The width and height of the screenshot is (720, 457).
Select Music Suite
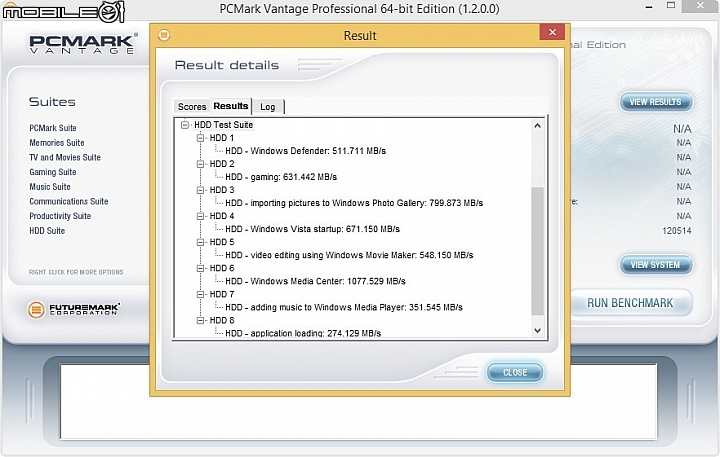coord(50,187)
